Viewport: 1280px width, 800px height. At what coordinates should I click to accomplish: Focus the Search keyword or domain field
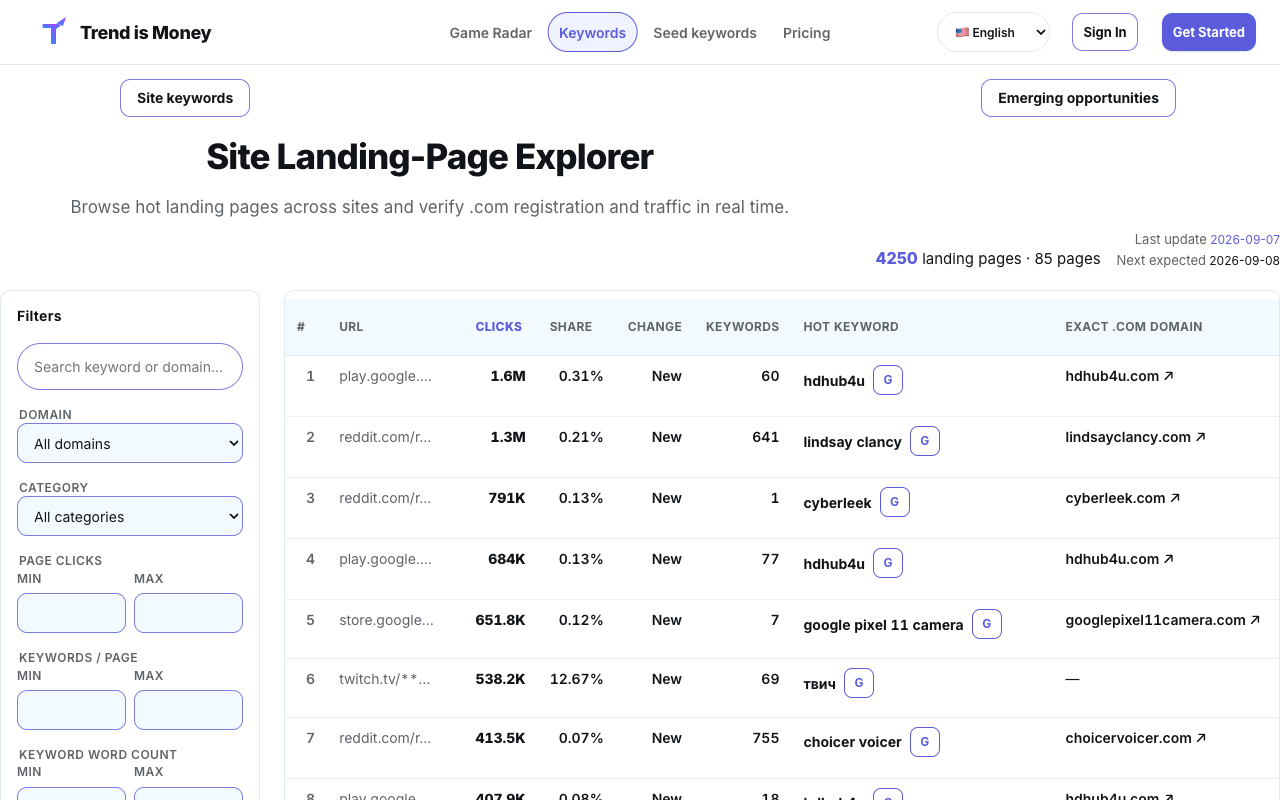tap(130, 367)
